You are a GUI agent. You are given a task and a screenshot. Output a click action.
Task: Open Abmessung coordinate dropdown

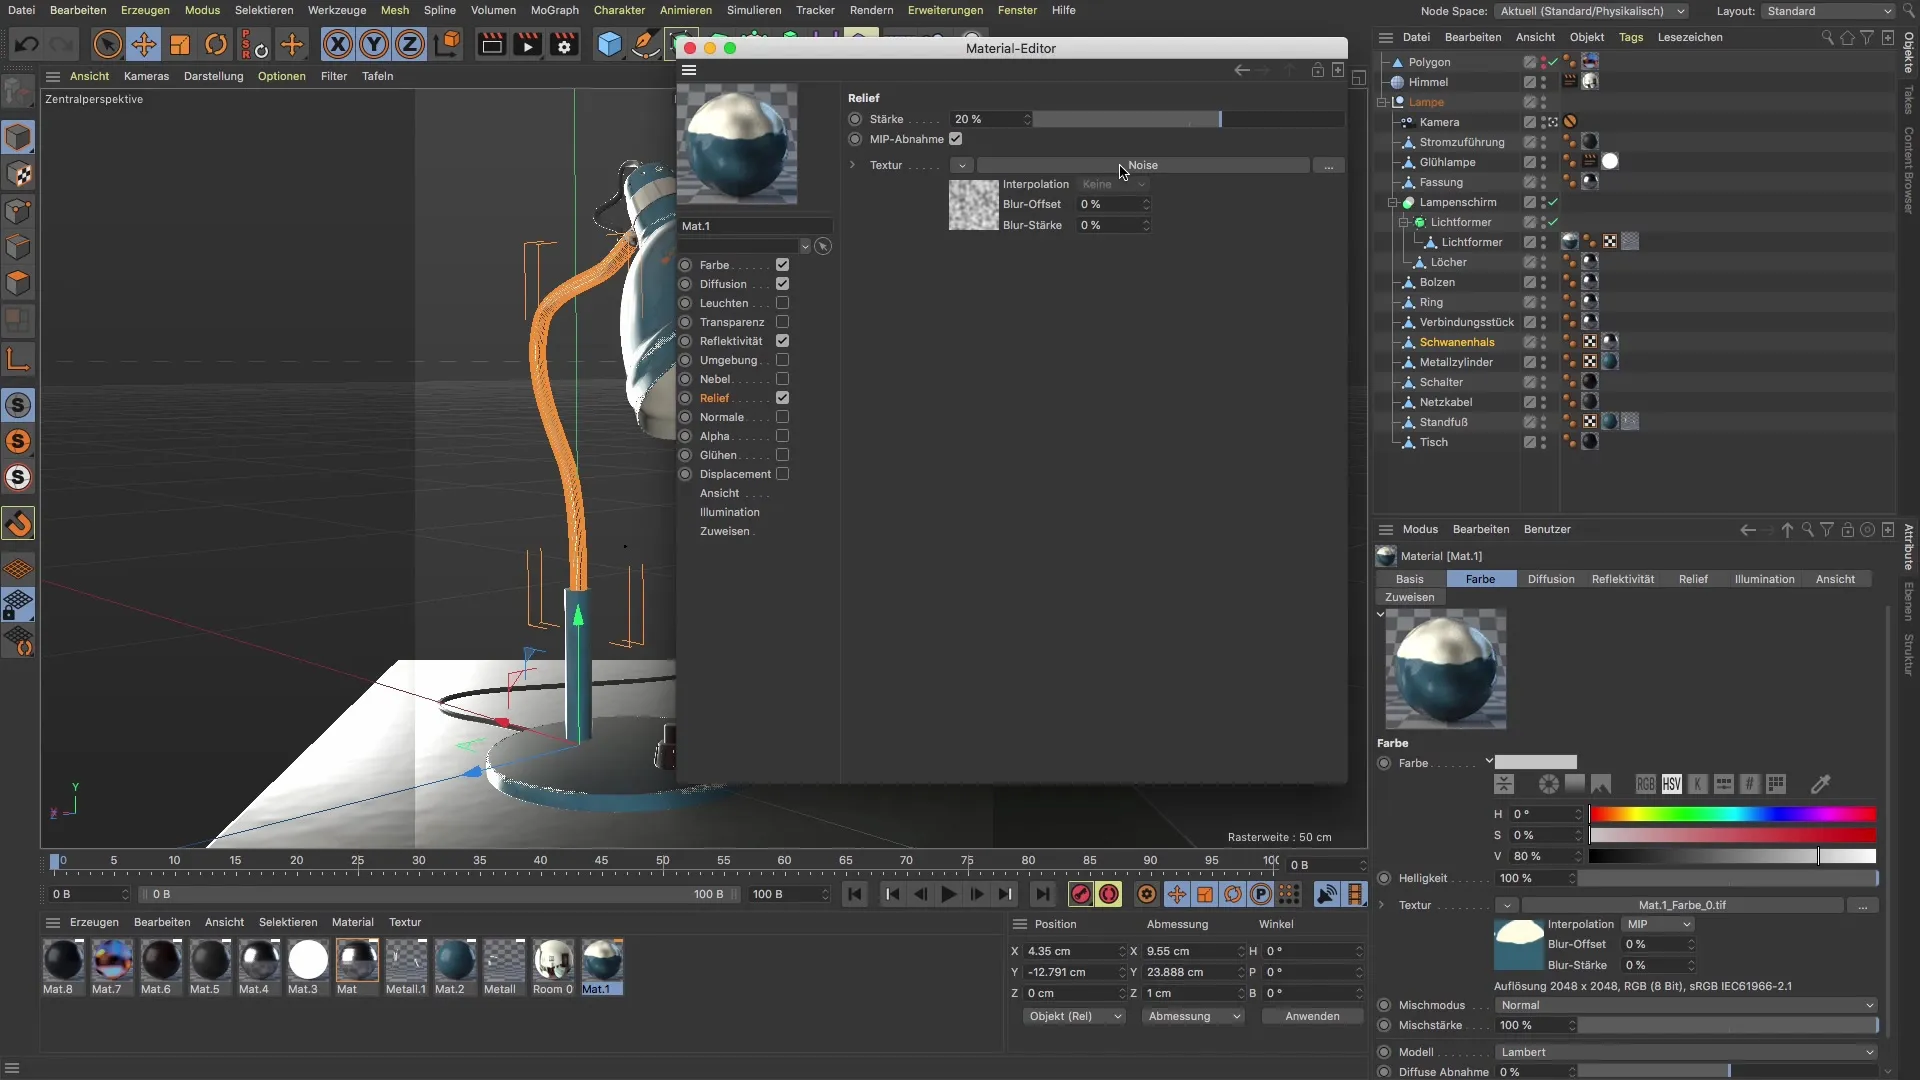[1194, 1016]
